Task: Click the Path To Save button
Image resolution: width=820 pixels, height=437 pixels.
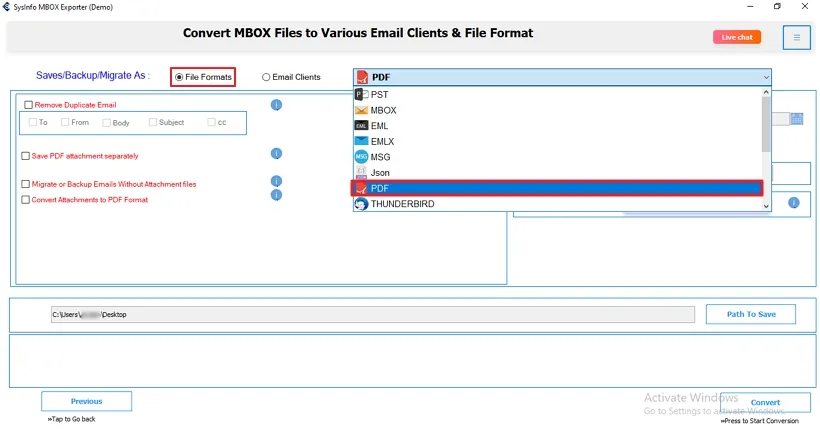Action: pos(750,314)
